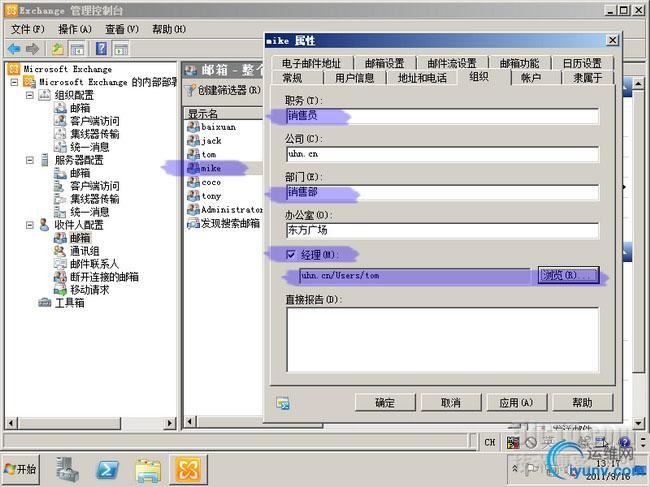The width and height of the screenshot is (650, 487).
Task: Click the 移动请求 move request icon
Action: pos(60,290)
